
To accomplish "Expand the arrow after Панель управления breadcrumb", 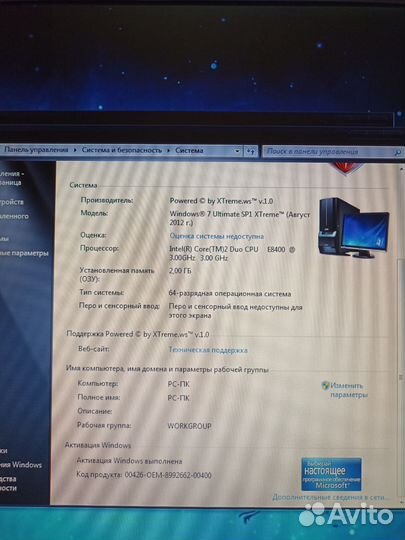I will (75, 150).
